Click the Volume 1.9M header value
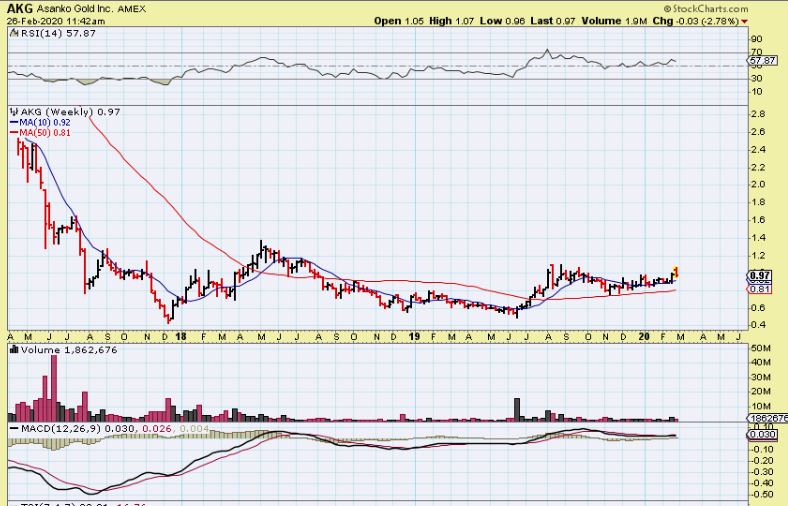 [614, 21]
